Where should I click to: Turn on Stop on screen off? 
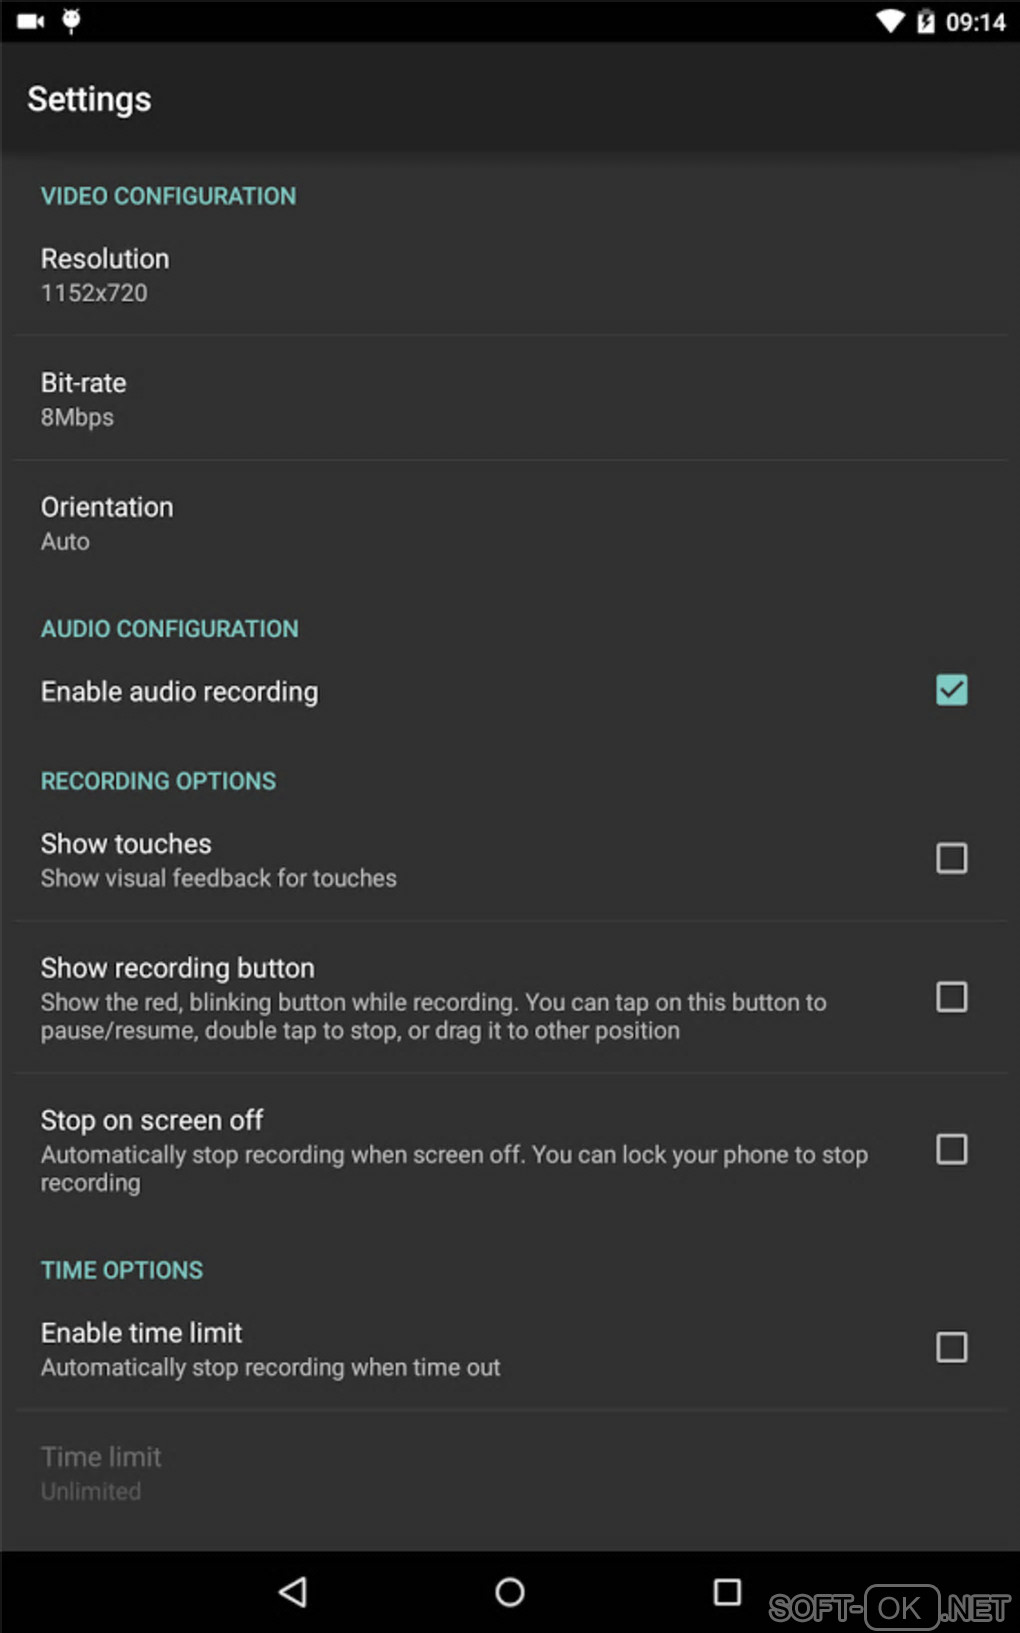pos(951,1149)
